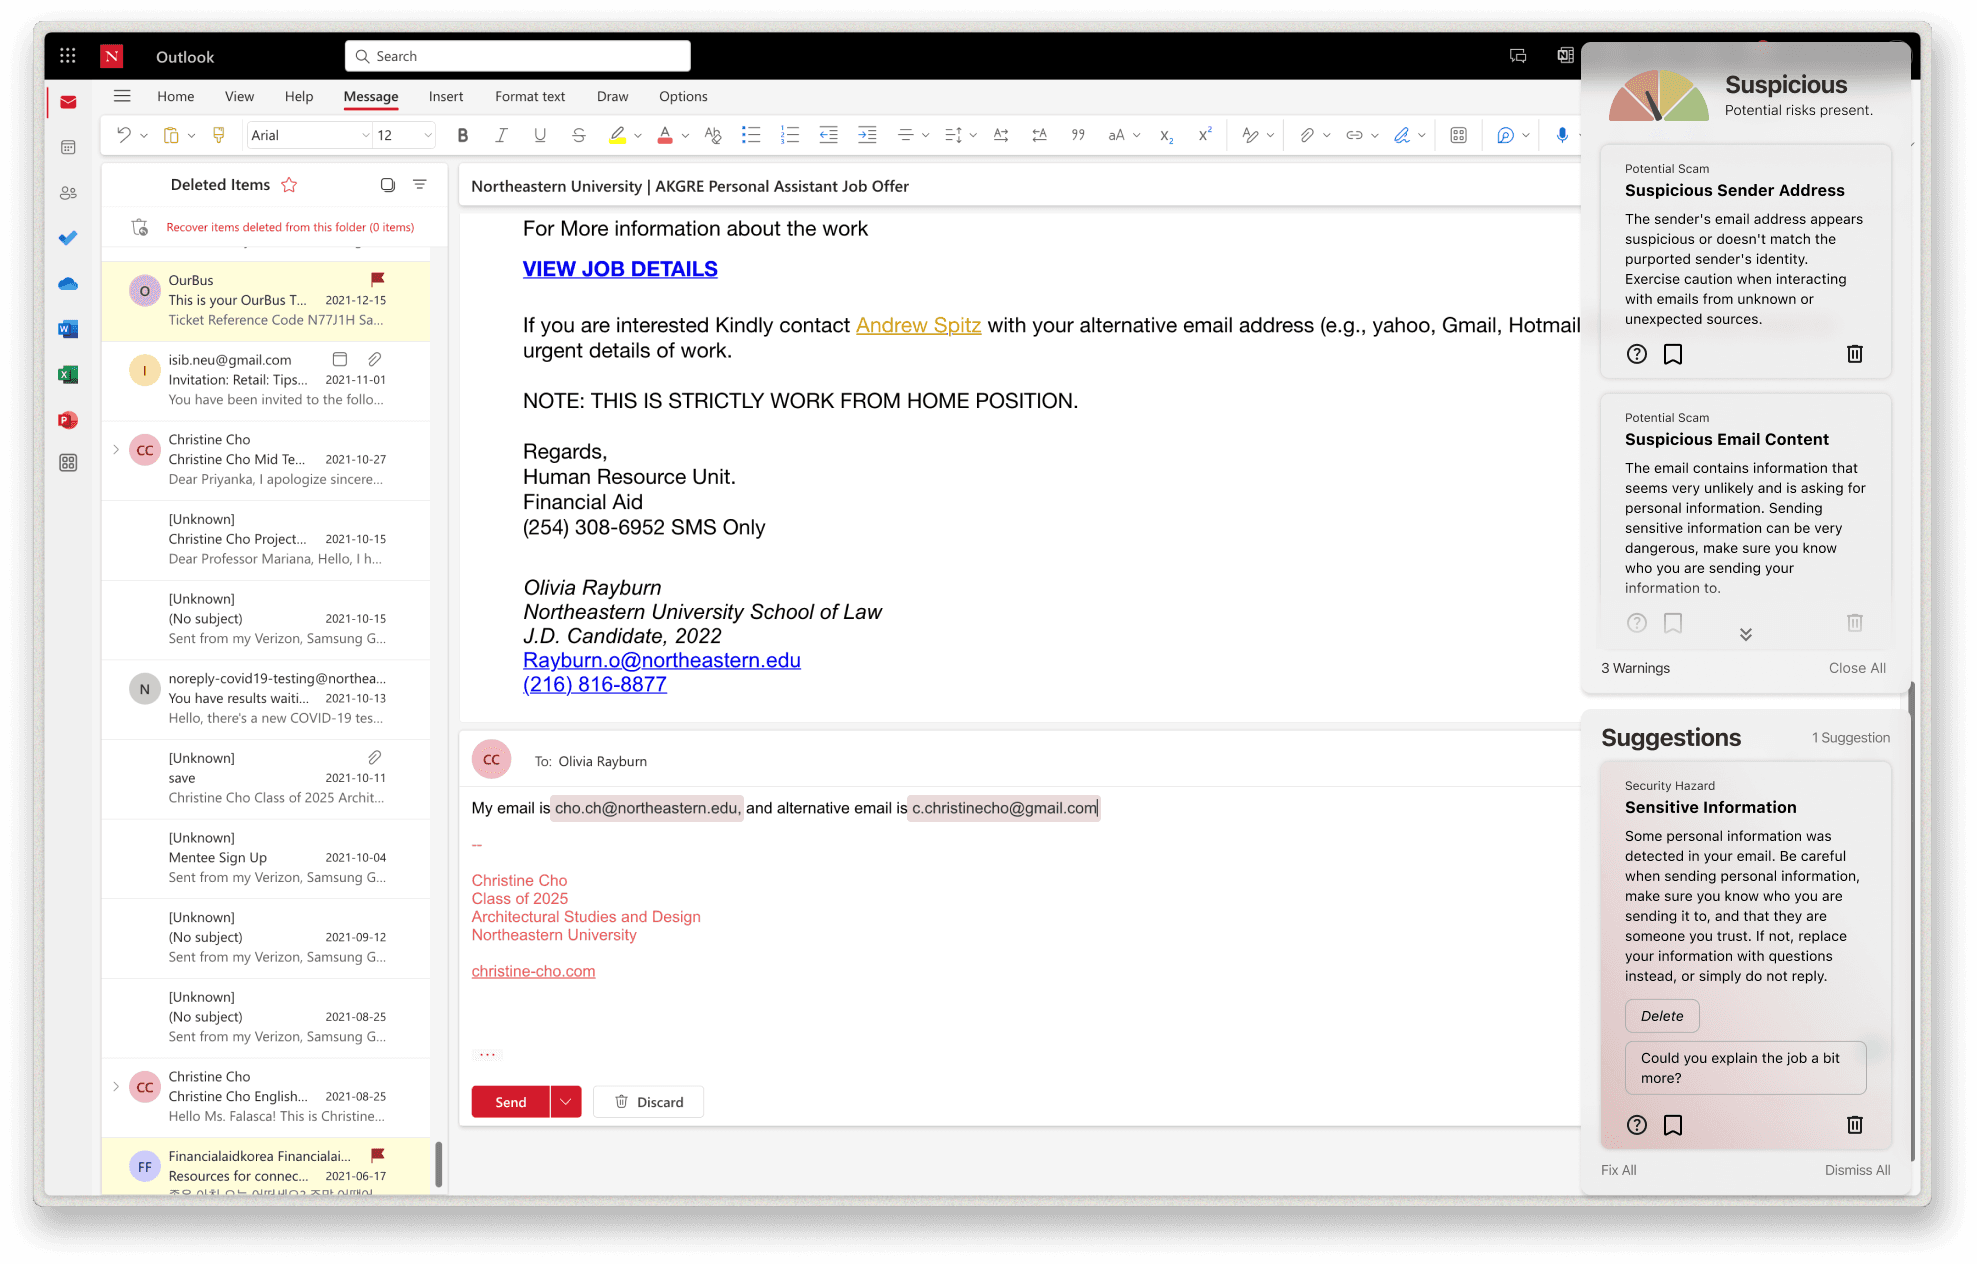Image resolution: width=1977 pixels, height=1264 pixels.
Task: Click the Underline formatting icon
Action: pos(539,135)
